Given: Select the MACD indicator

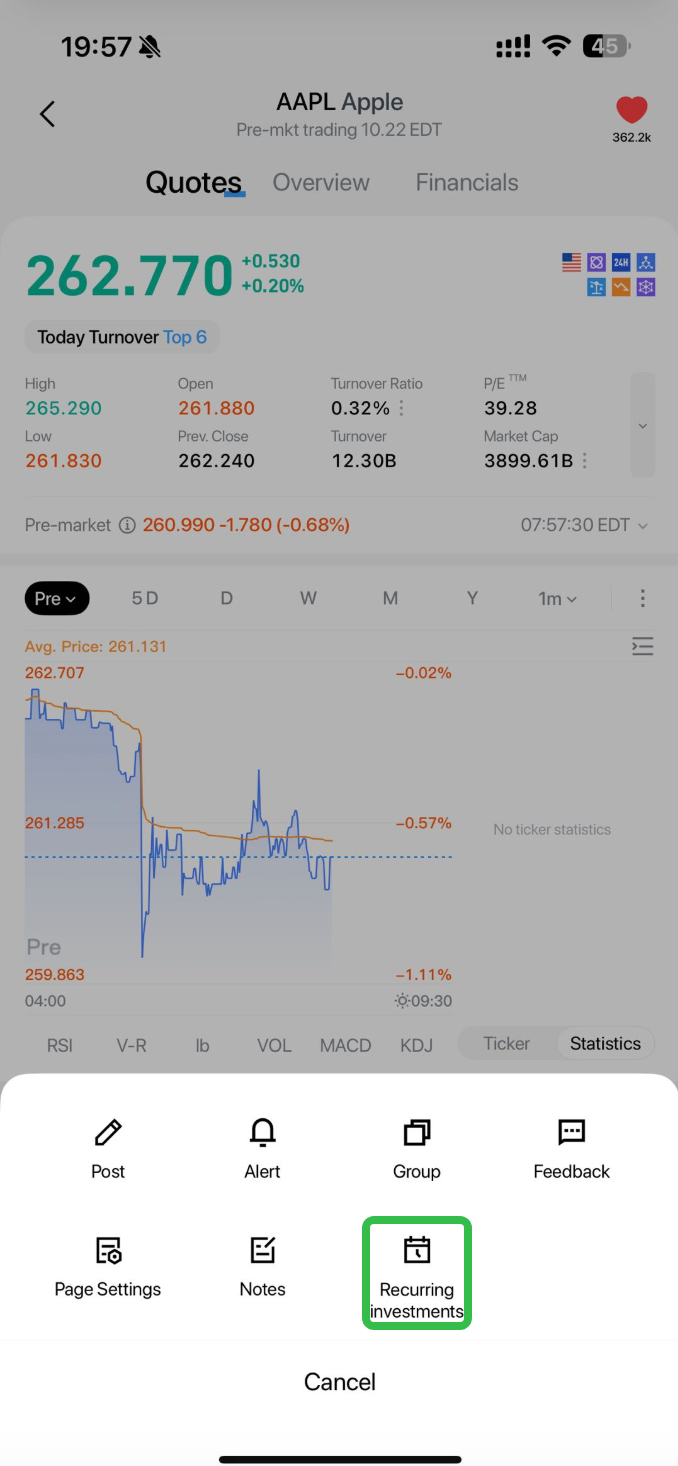Looking at the screenshot, I should tap(345, 1046).
